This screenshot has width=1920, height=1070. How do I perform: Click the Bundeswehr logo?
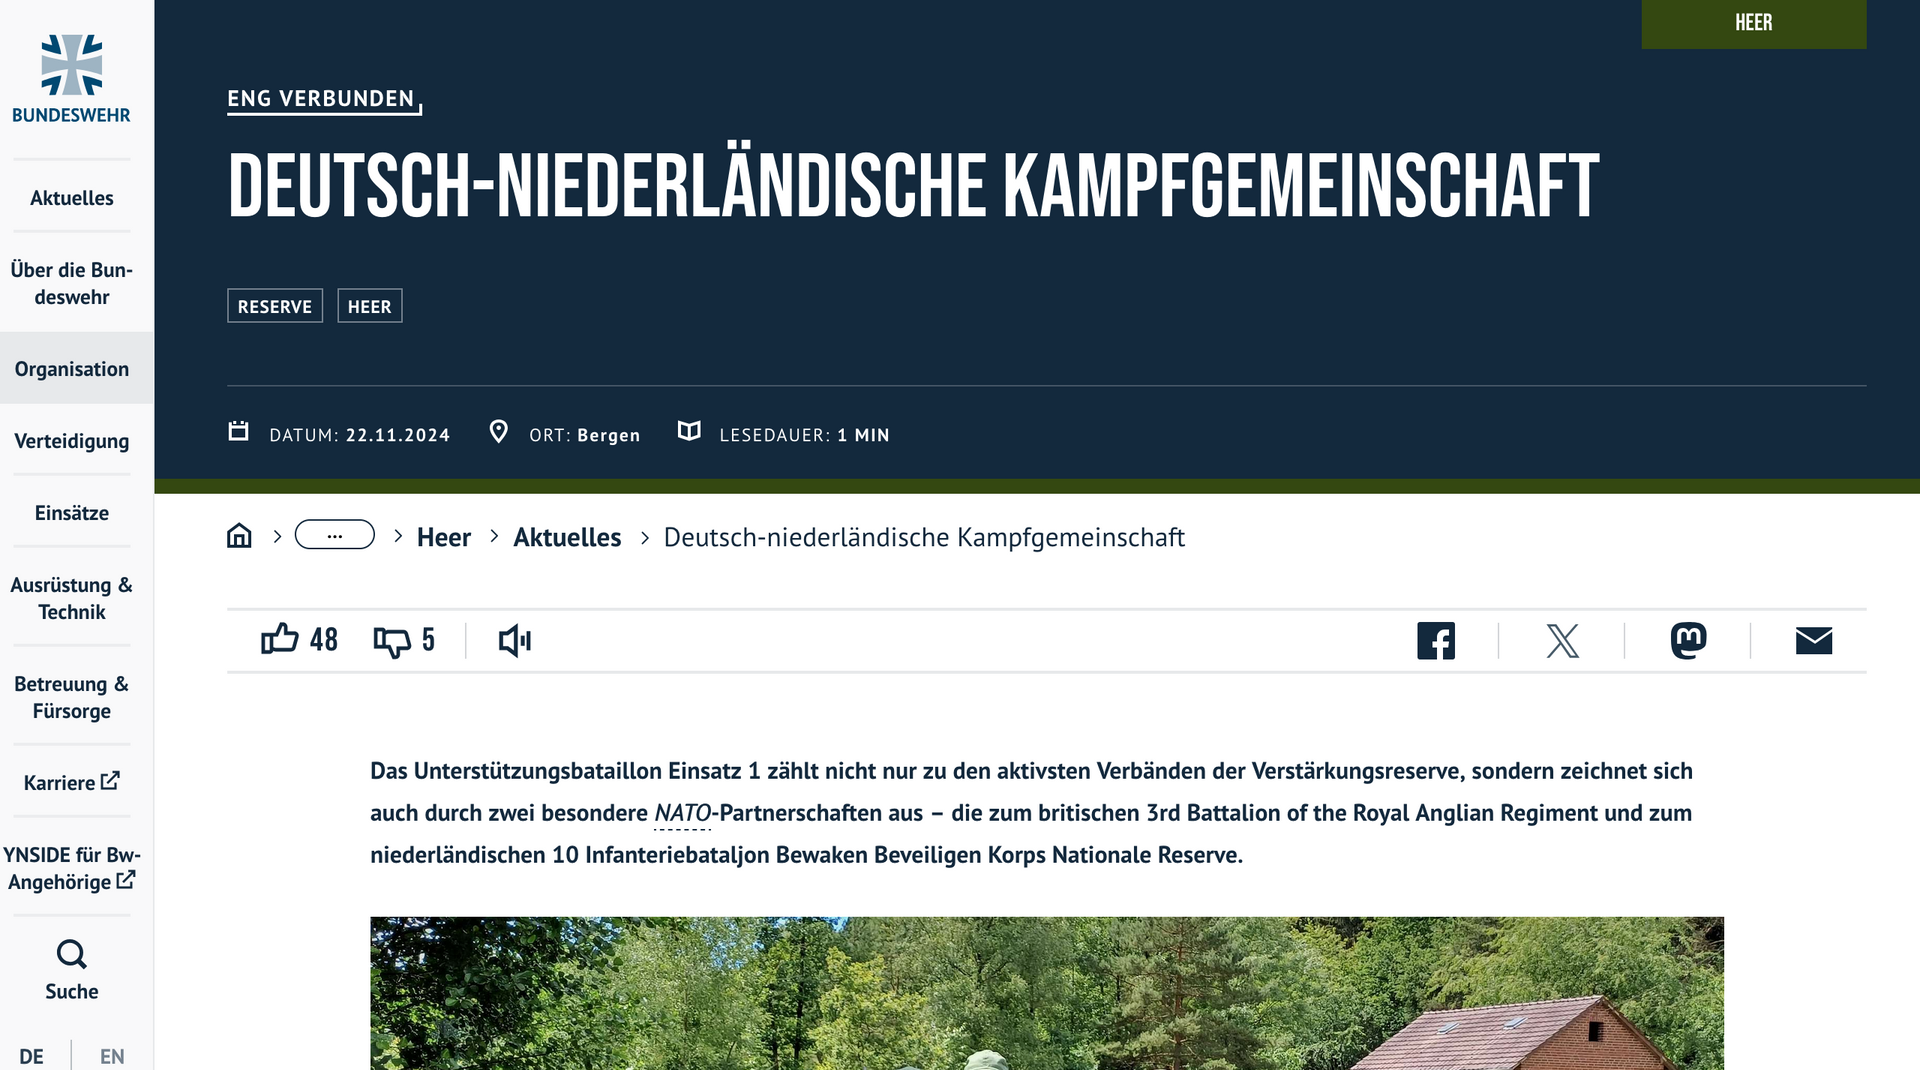[x=71, y=79]
